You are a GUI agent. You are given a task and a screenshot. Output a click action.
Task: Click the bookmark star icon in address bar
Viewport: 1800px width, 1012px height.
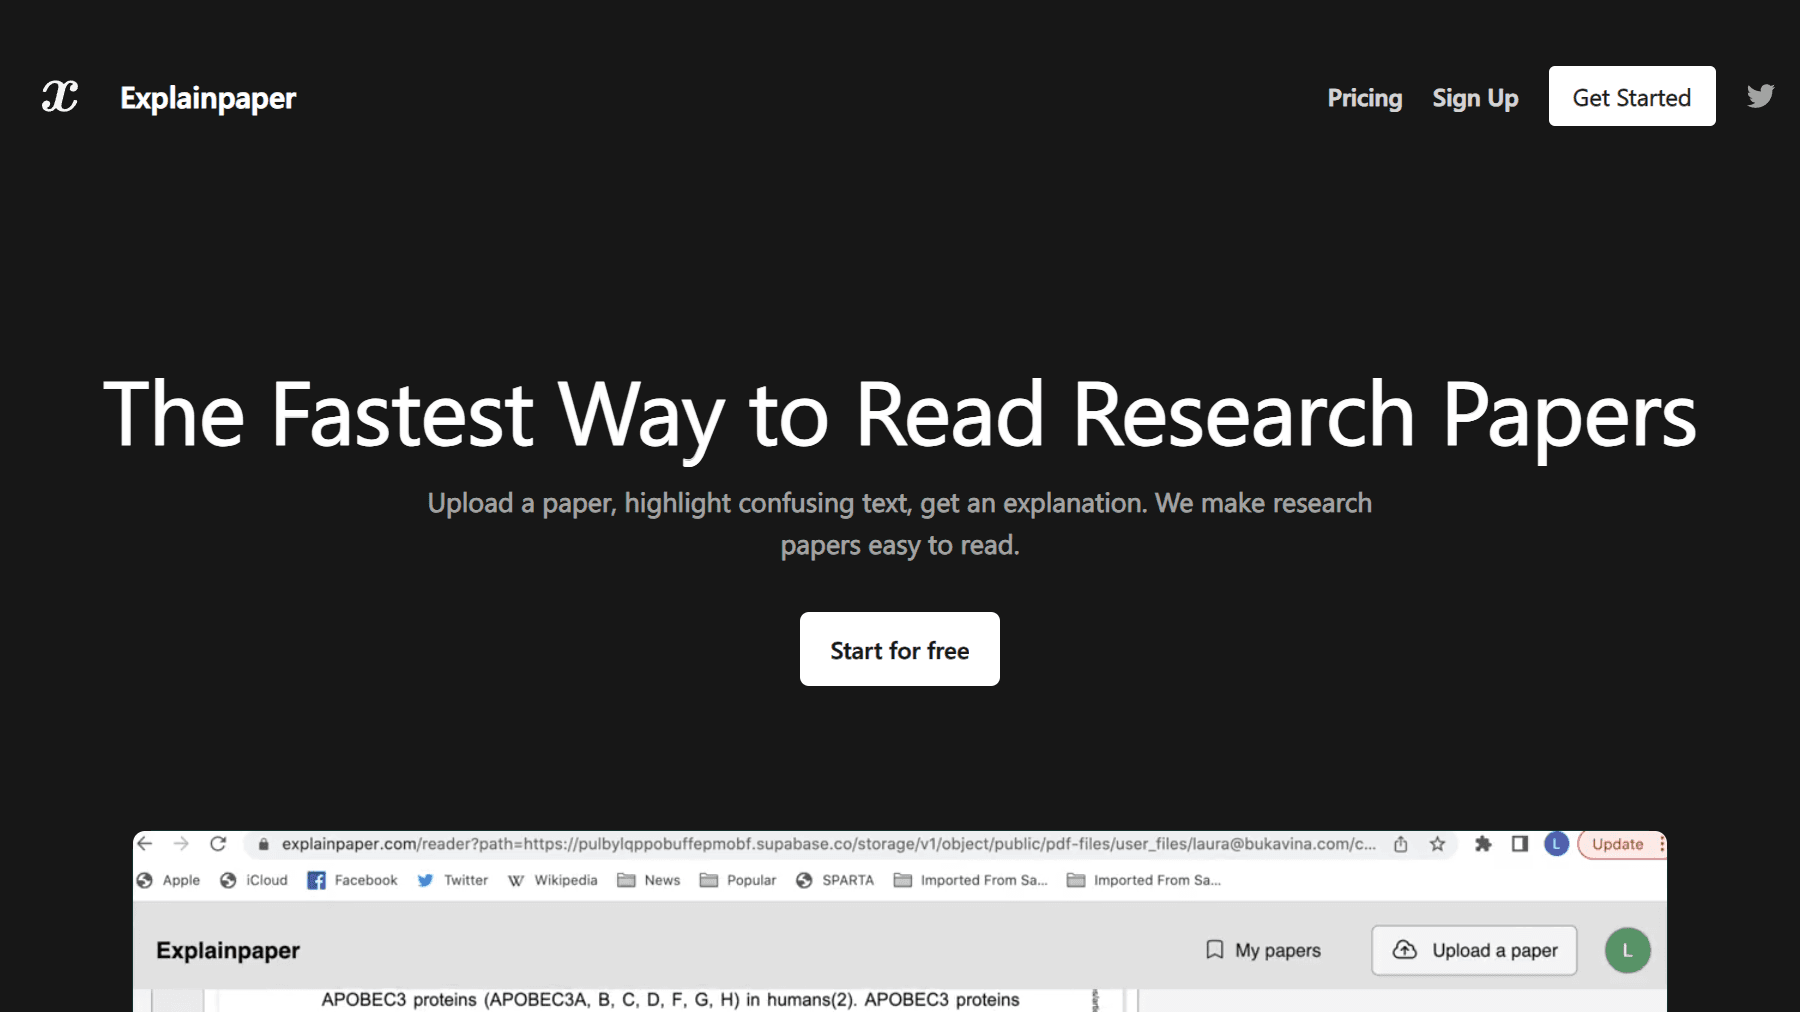(1437, 844)
